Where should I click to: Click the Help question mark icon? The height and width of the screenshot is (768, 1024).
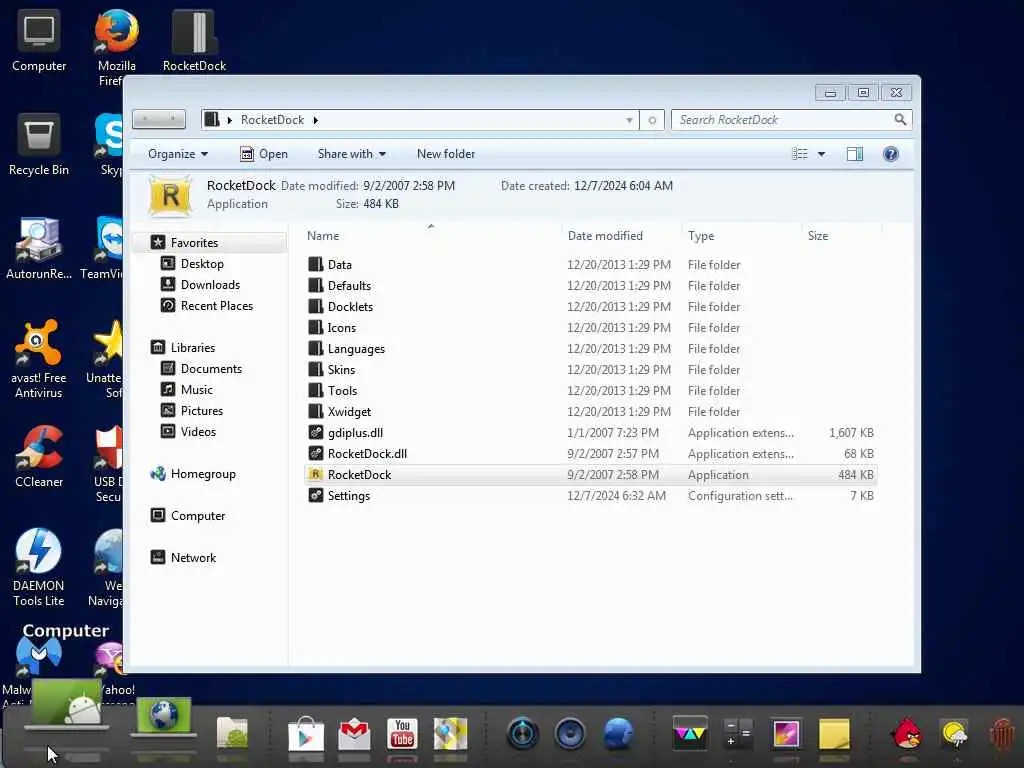(891, 153)
